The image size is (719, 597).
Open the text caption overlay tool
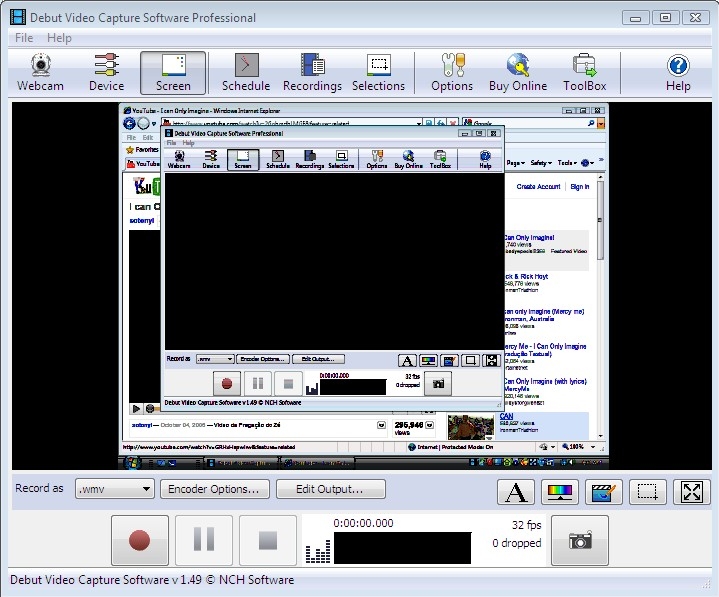[x=515, y=492]
